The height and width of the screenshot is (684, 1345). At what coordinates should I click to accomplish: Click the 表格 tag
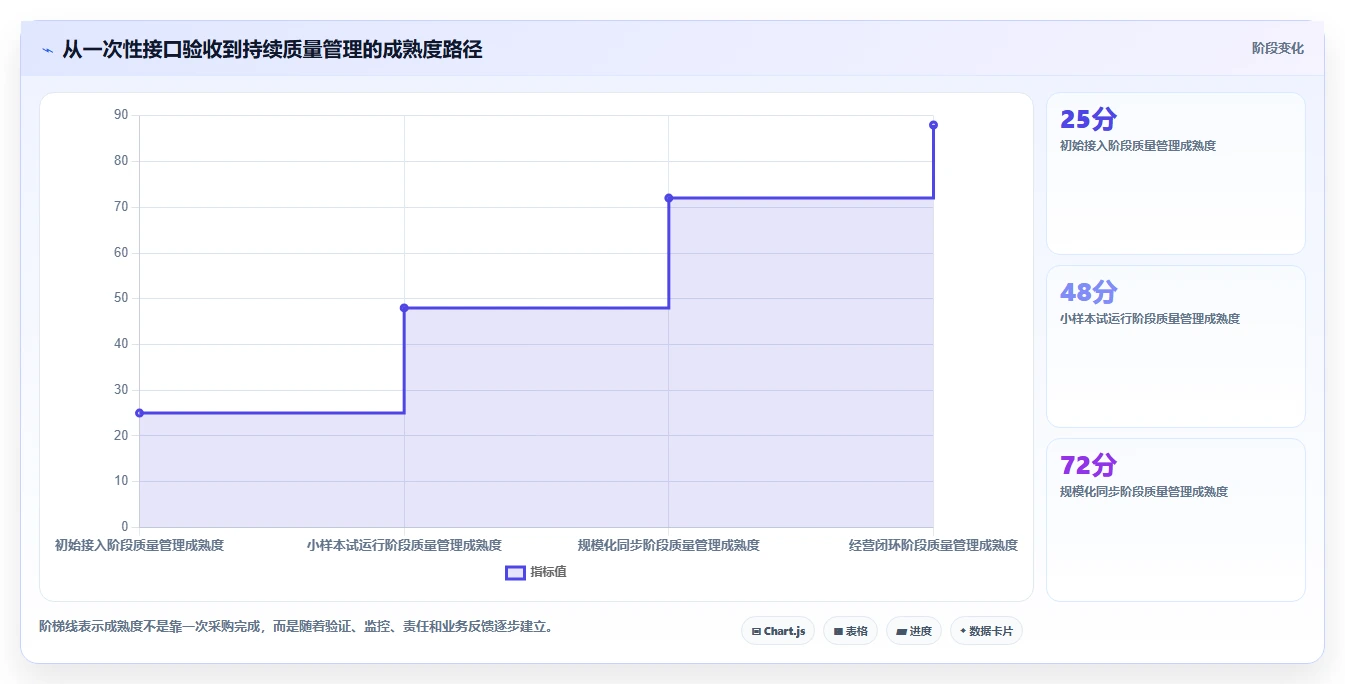[850, 631]
